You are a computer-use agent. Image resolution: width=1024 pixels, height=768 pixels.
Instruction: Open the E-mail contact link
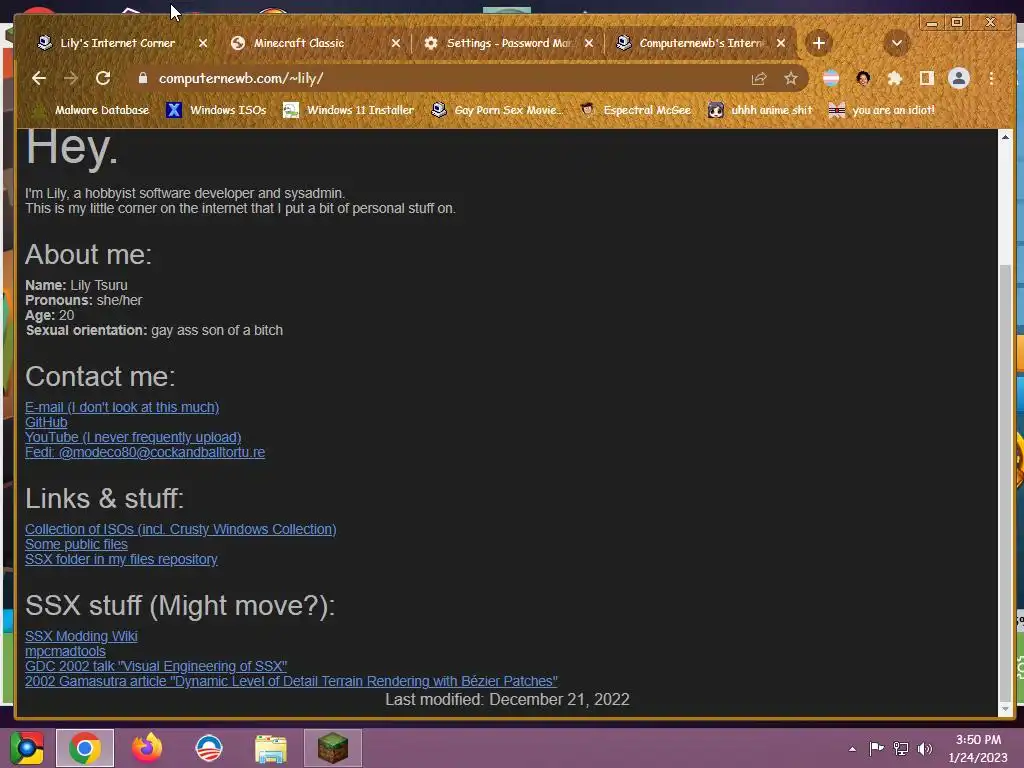(122, 407)
